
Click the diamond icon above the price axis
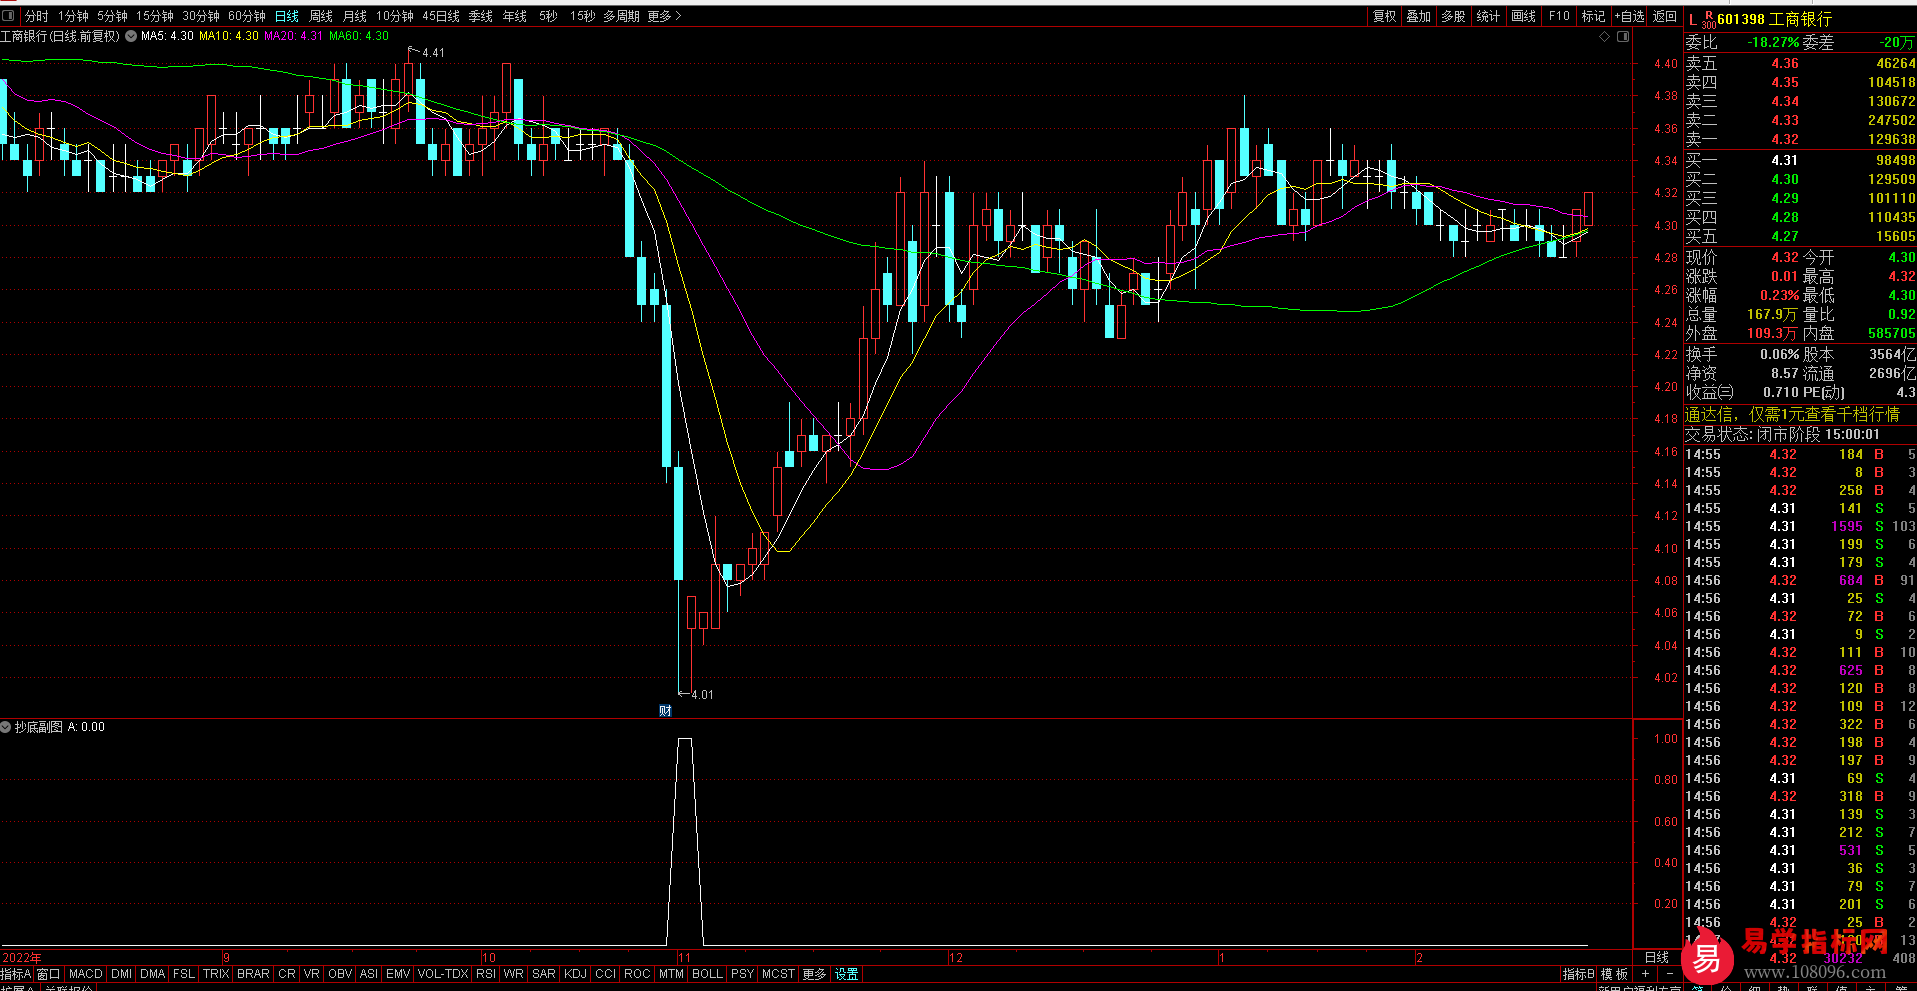pos(1605,36)
